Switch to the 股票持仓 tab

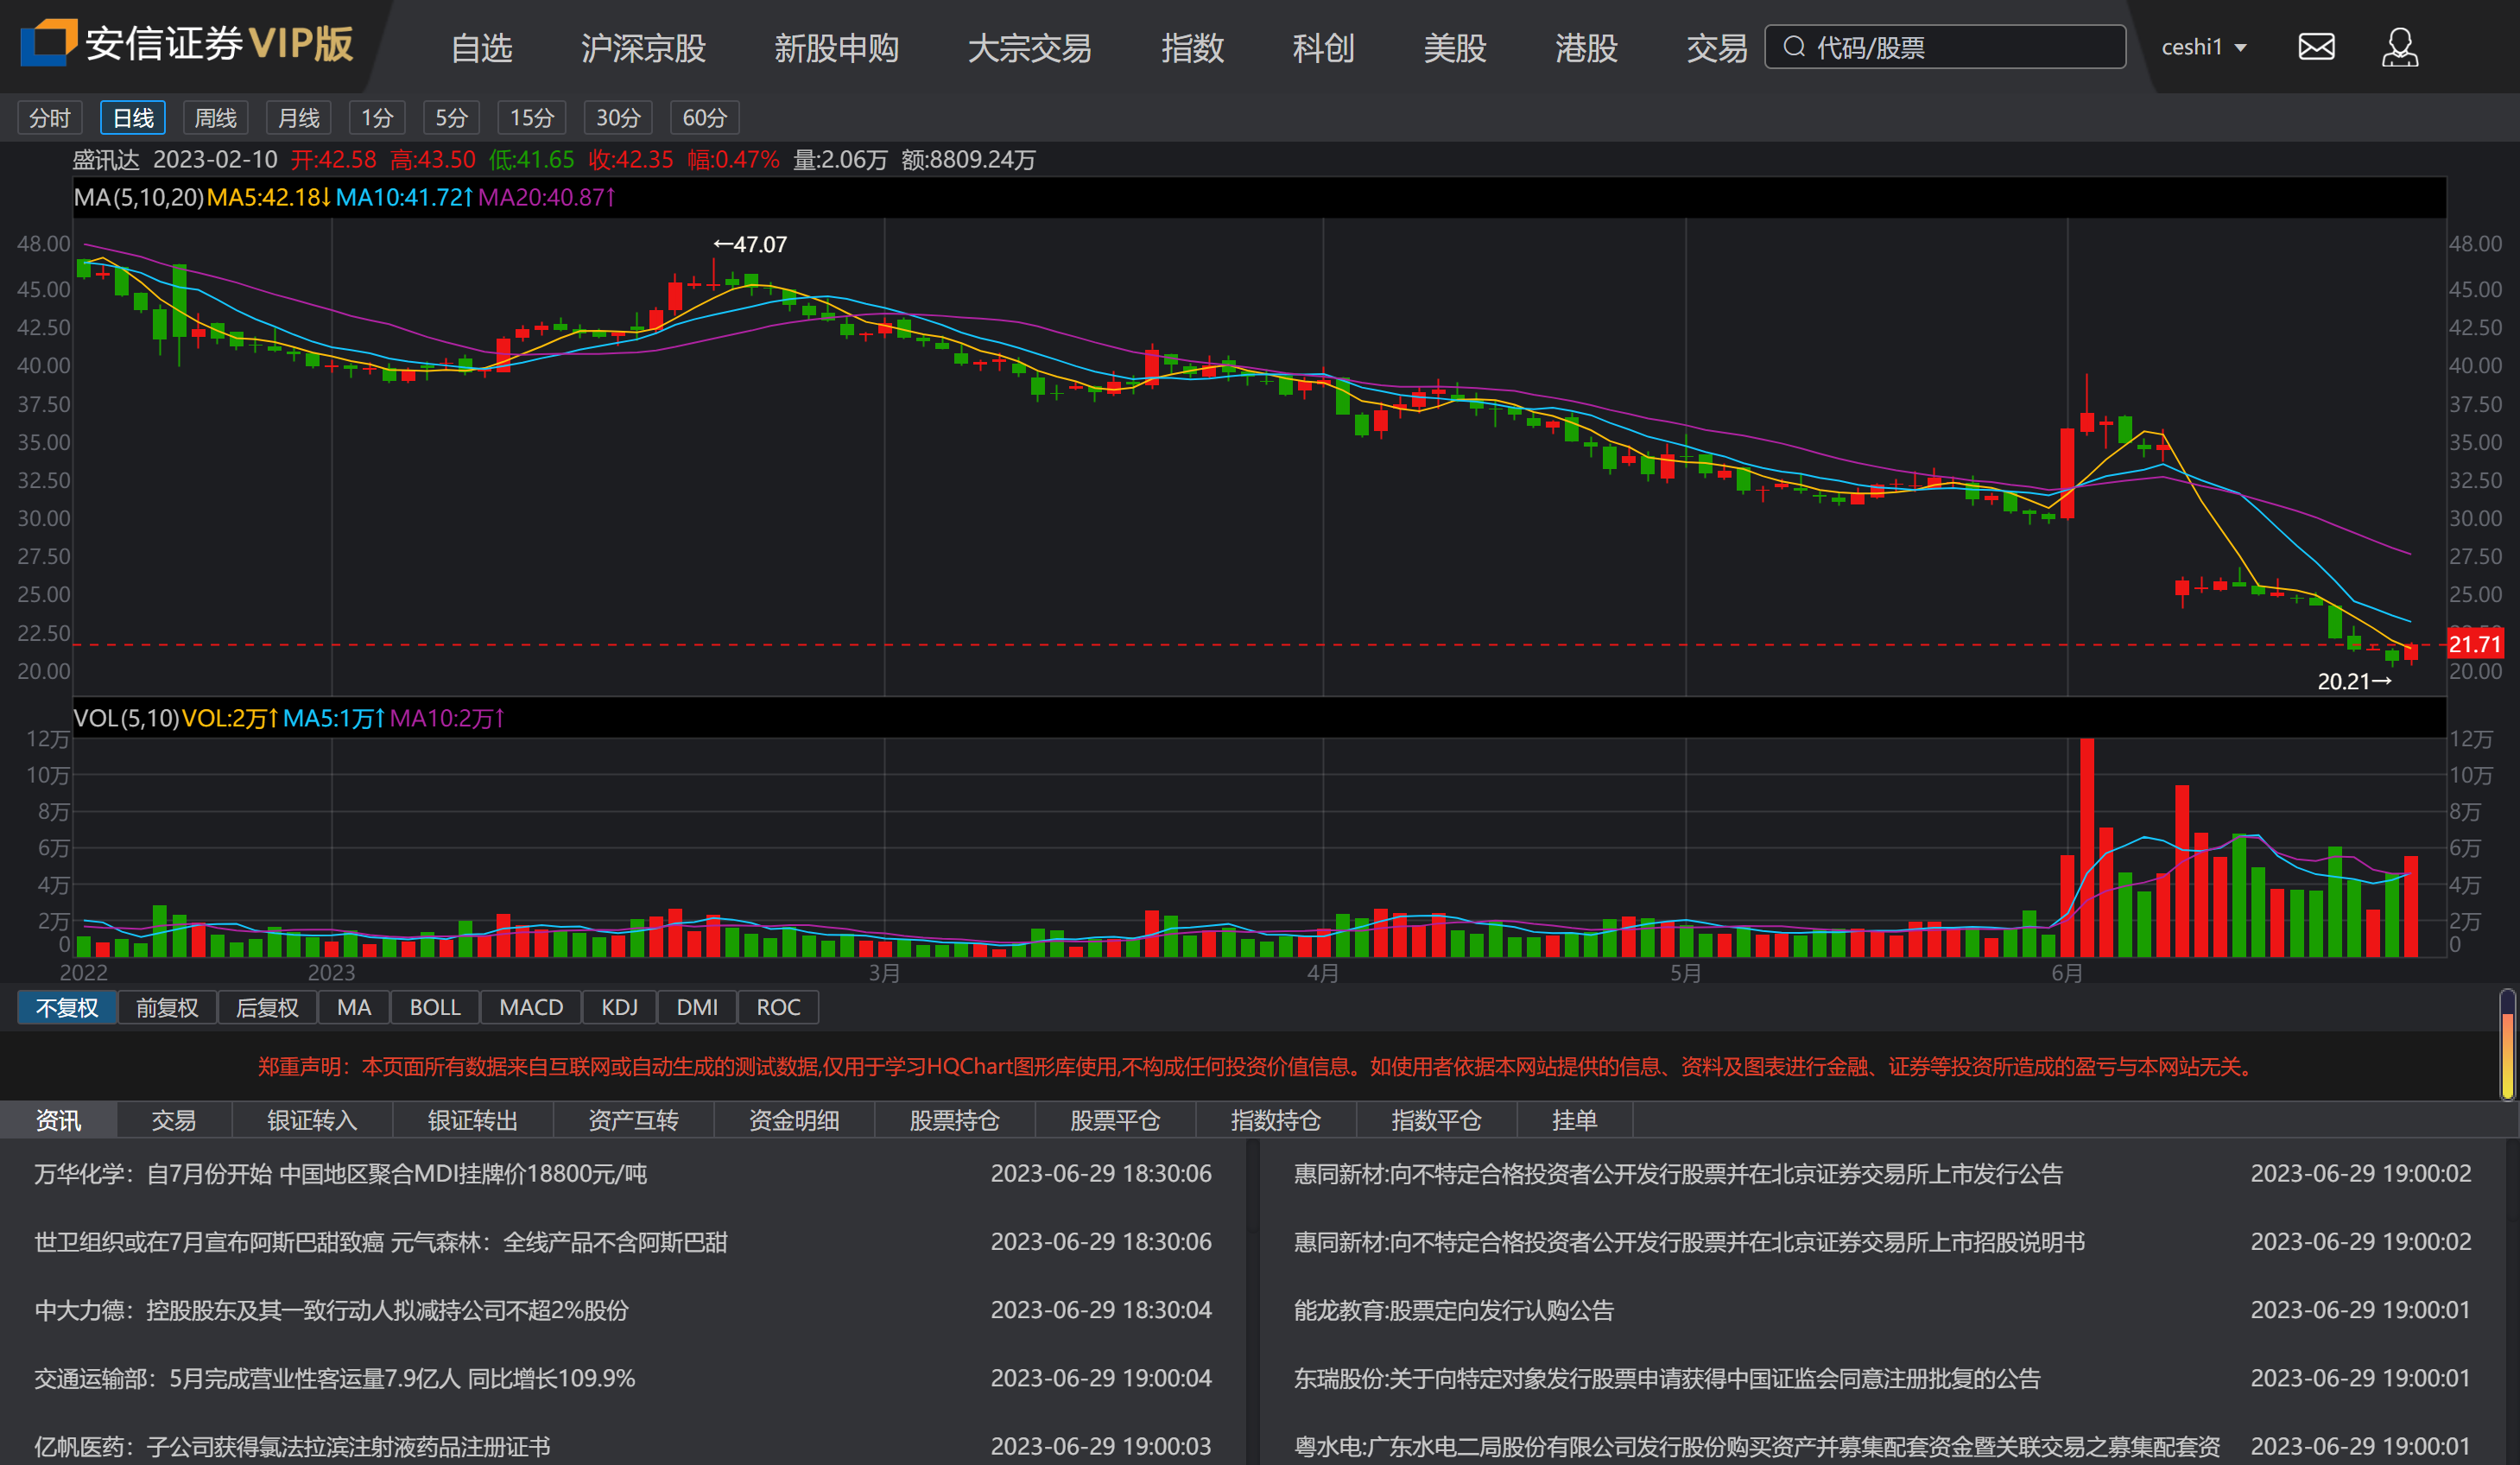pos(954,1120)
